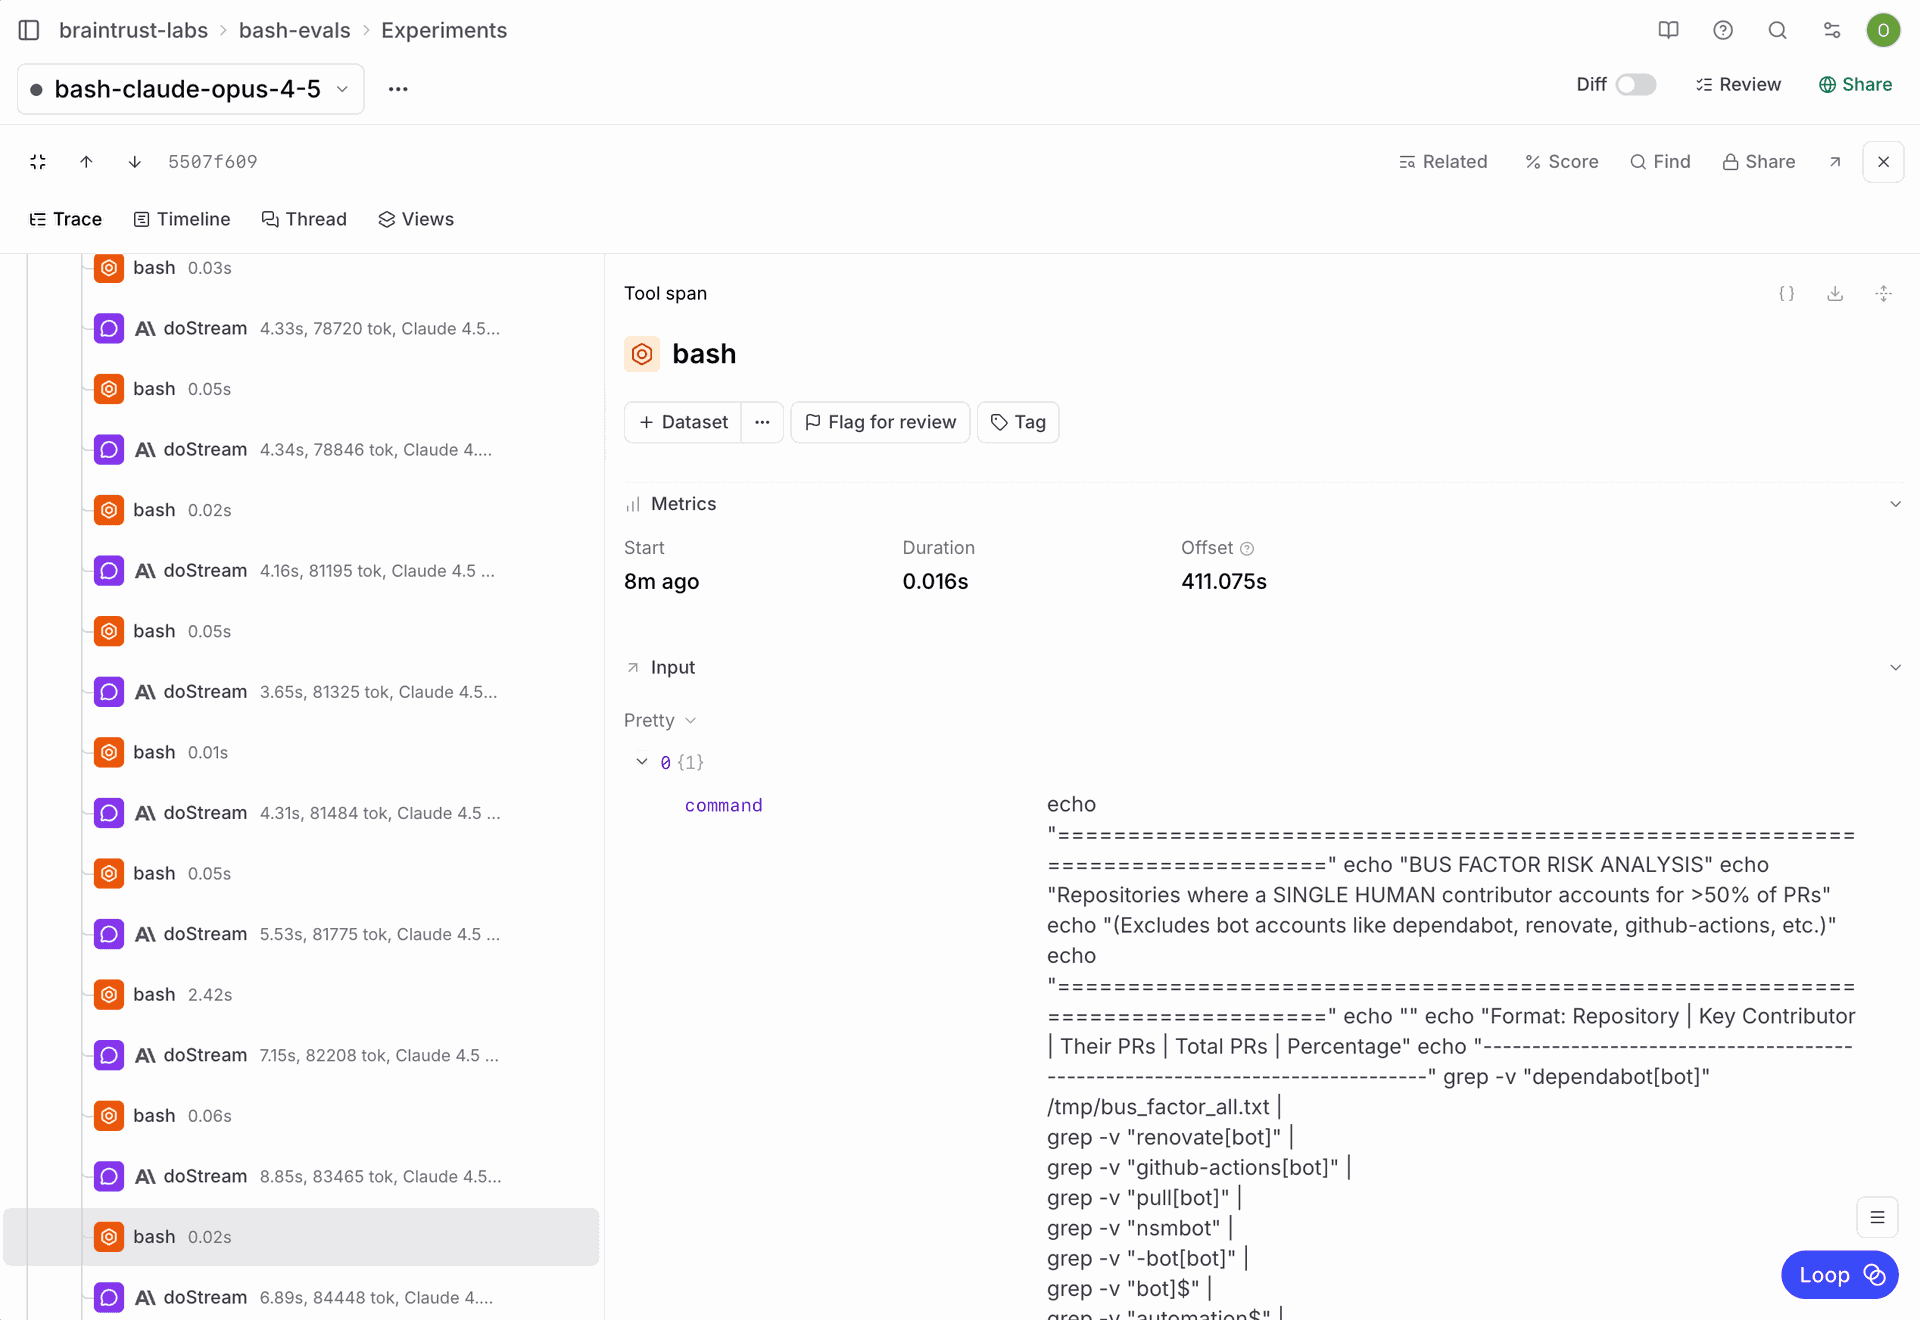The image size is (1920, 1320).
Task: Open the table of contents list button
Action: 1877,1217
